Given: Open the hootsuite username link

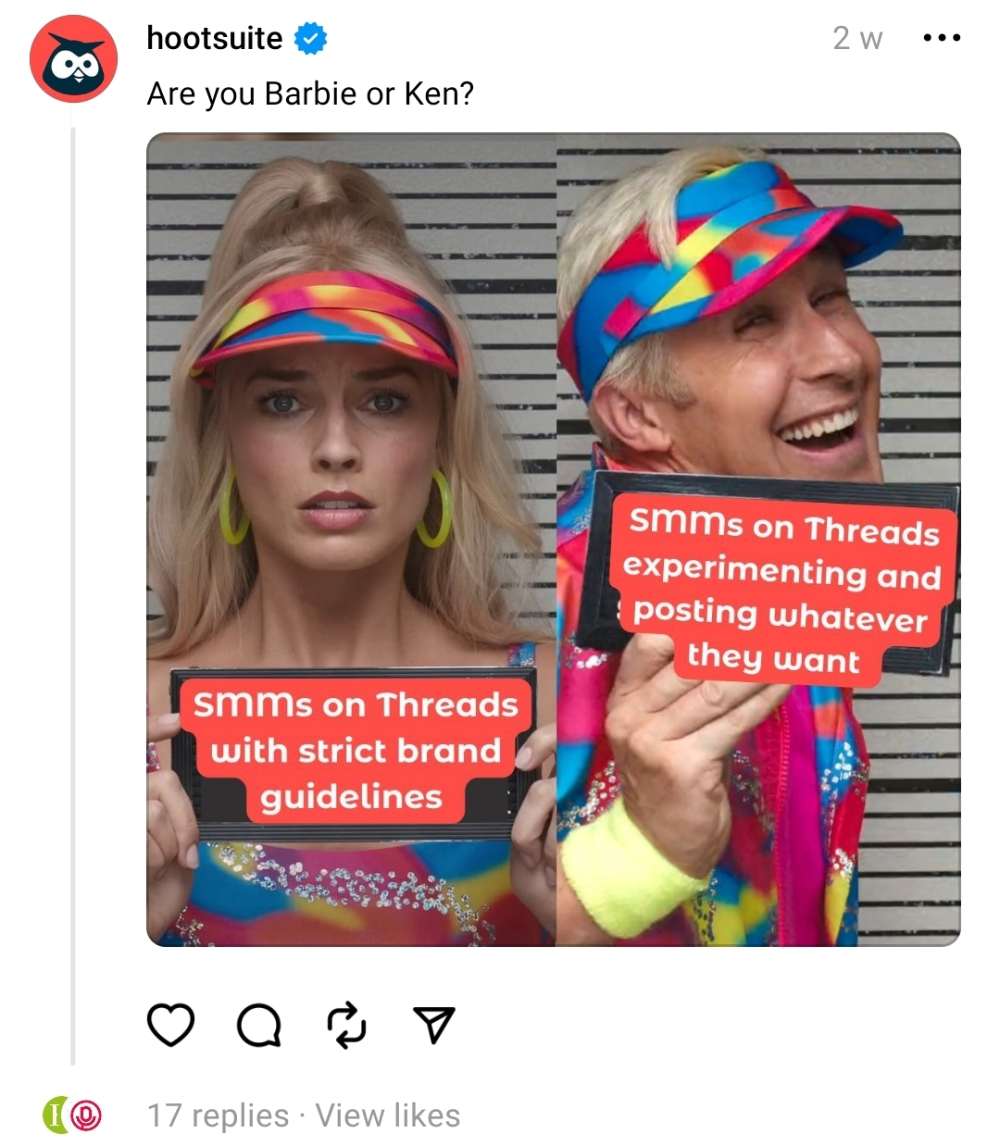Looking at the screenshot, I should (215, 38).
